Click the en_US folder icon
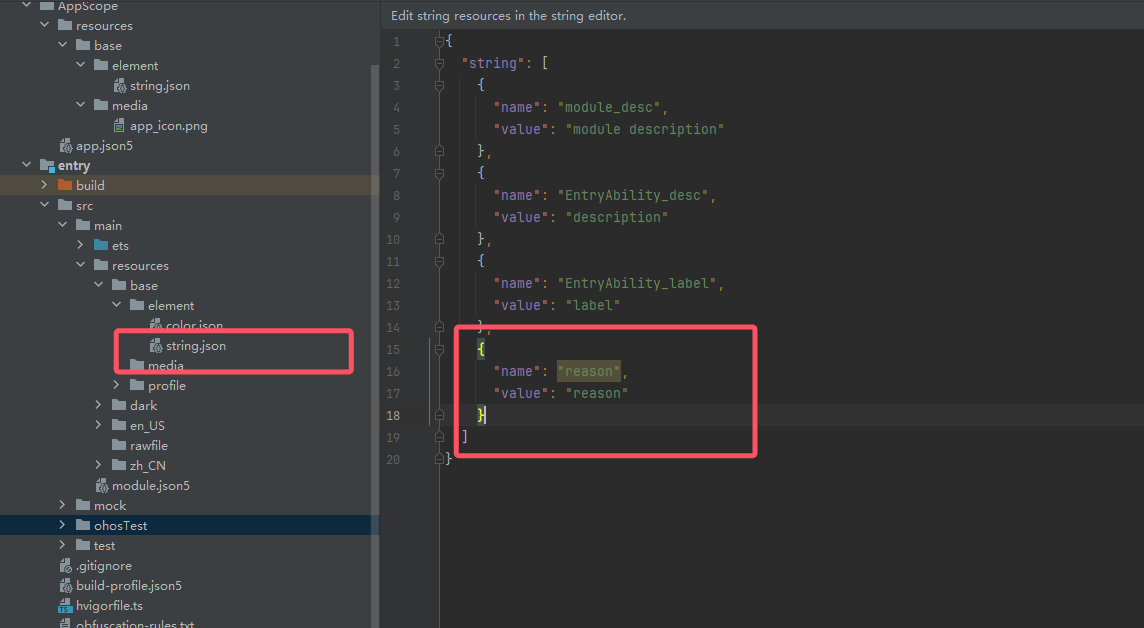 (119, 425)
